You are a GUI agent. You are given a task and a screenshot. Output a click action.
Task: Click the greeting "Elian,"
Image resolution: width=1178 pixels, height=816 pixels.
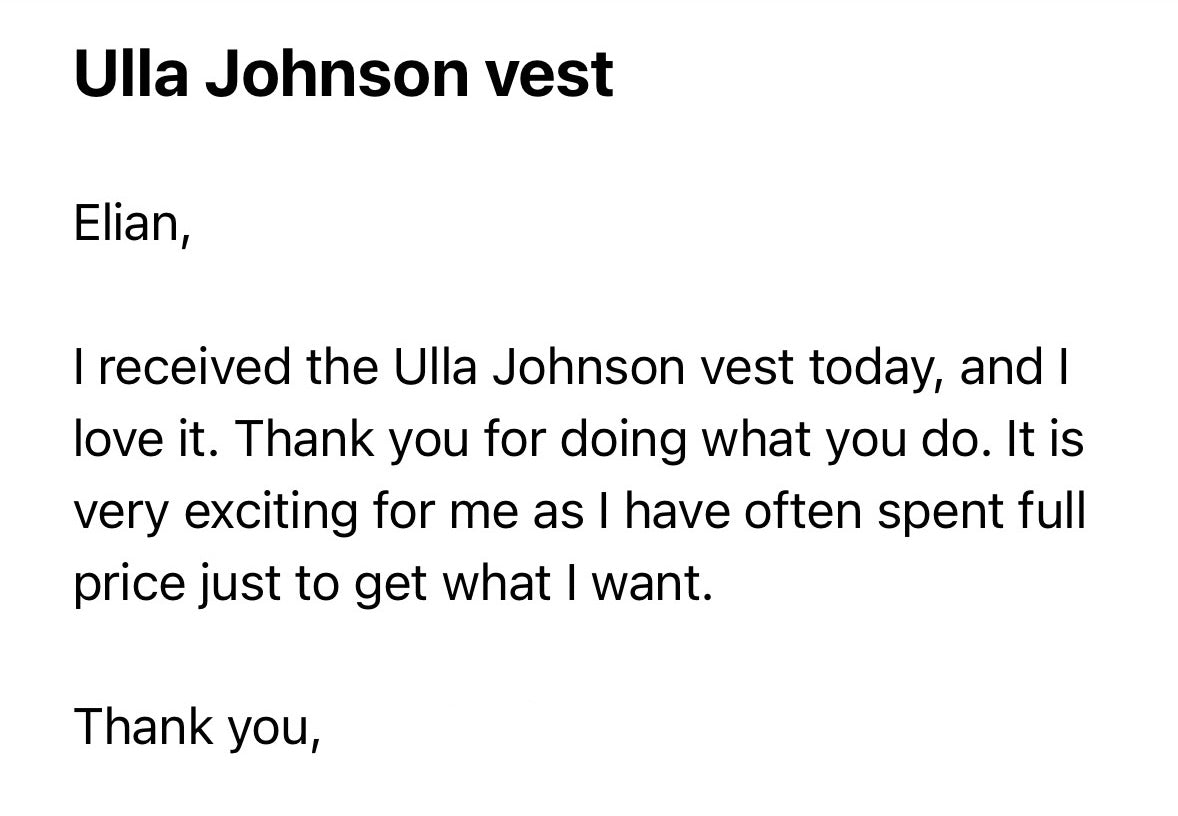pyautogui.click(x=133, y=223)
